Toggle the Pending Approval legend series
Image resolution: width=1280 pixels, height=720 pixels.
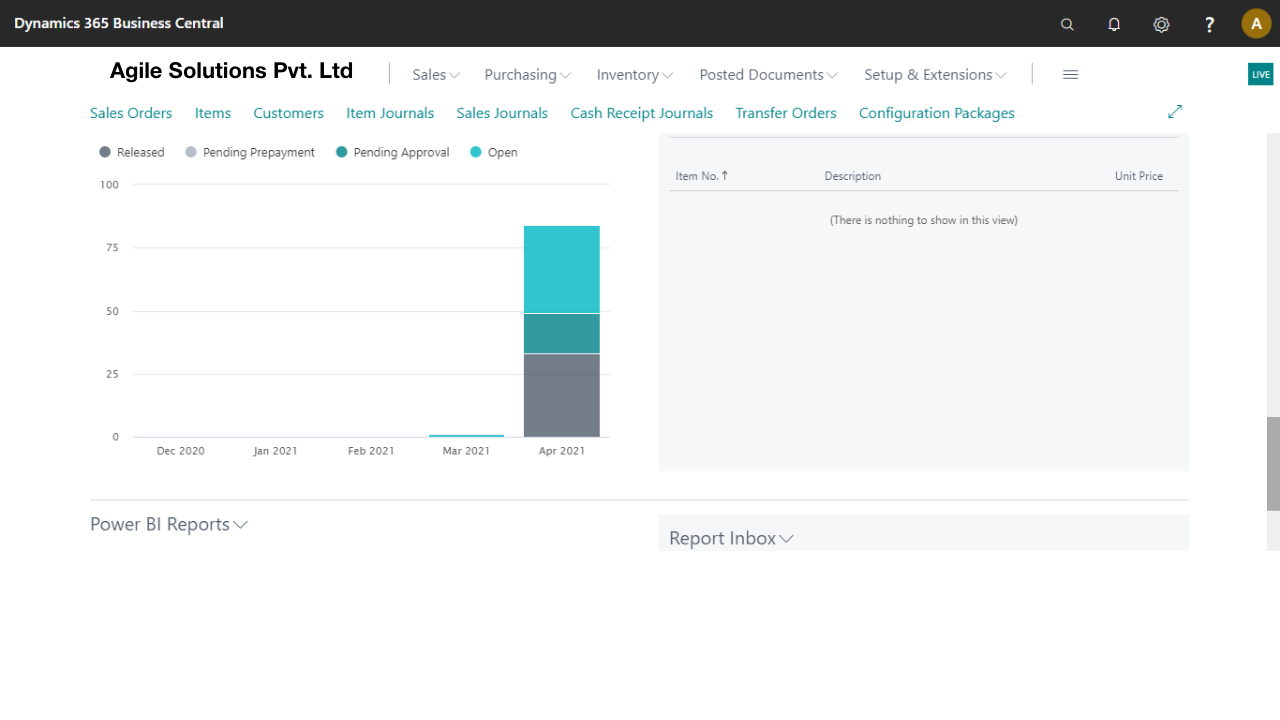(x=393, y=153)
